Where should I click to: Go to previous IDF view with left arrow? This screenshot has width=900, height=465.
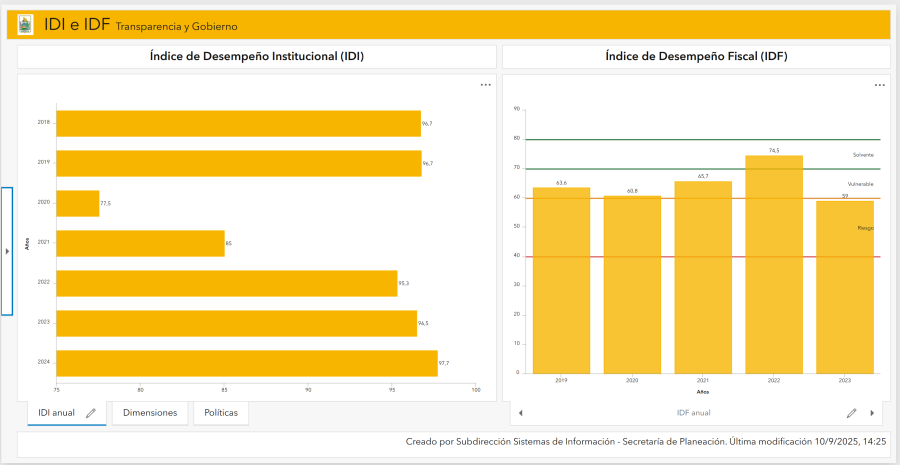[521, 413]
